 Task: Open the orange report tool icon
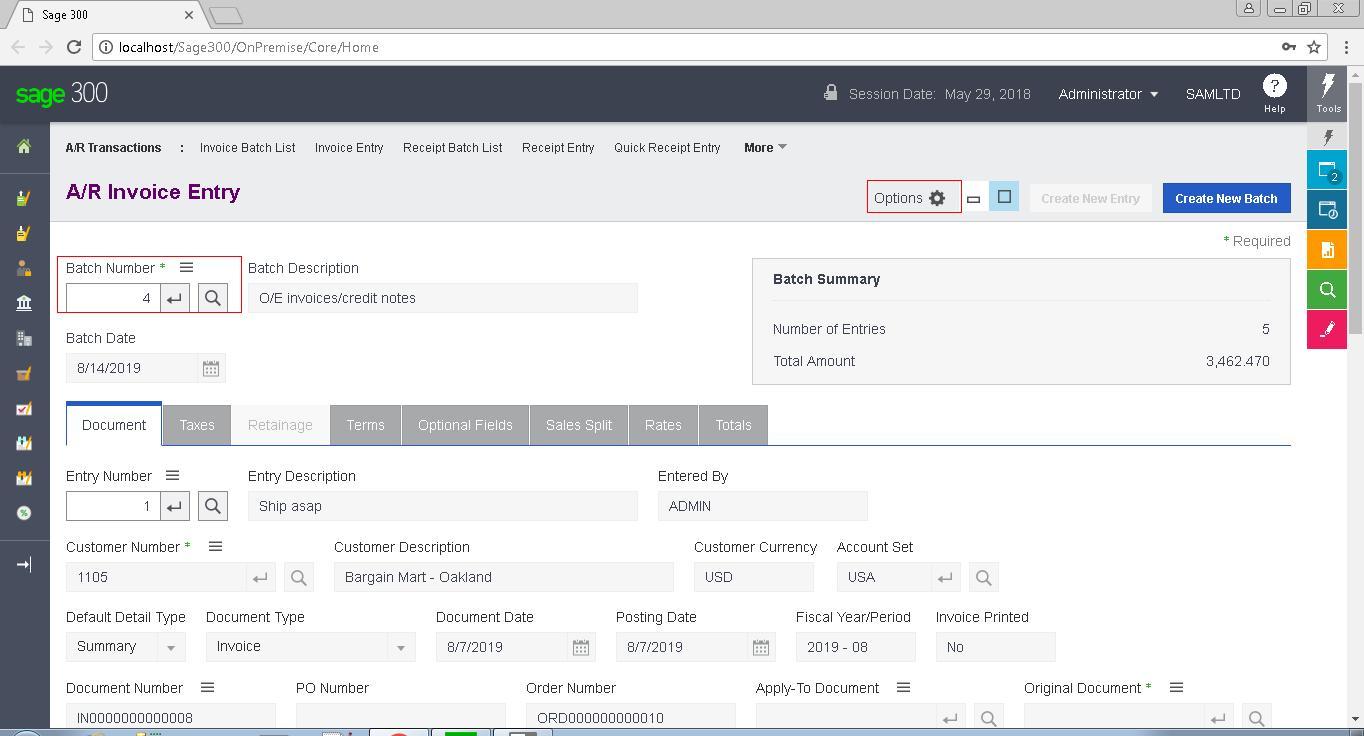click(x=1327, y=250)
